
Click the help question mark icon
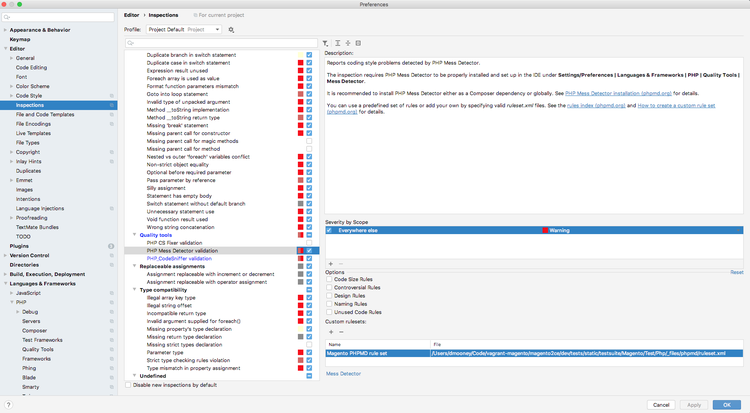[8, 405]
